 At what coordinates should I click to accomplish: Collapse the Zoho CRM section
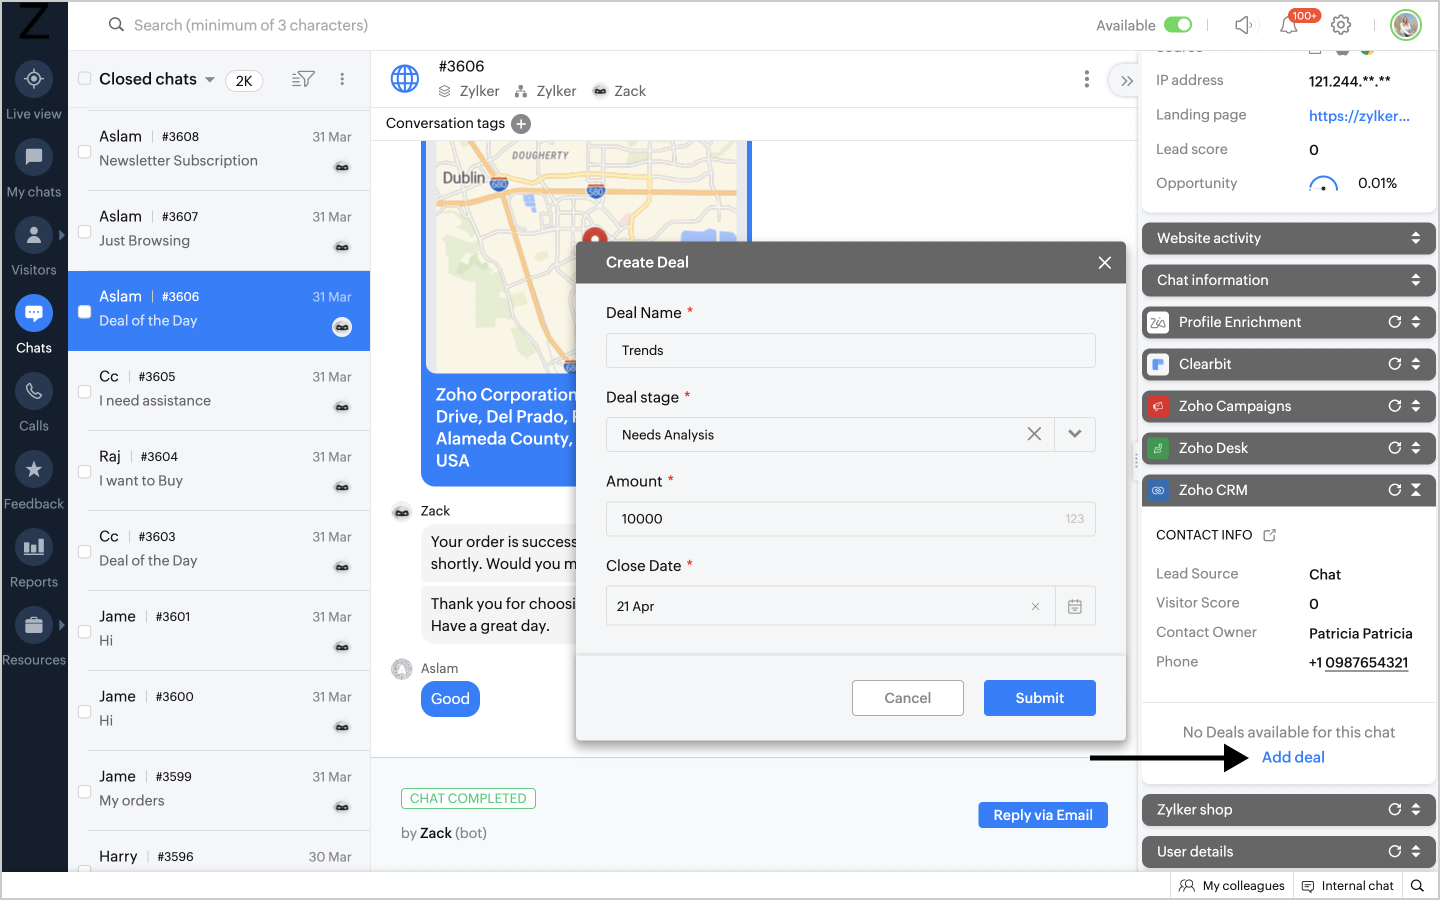1416,490
